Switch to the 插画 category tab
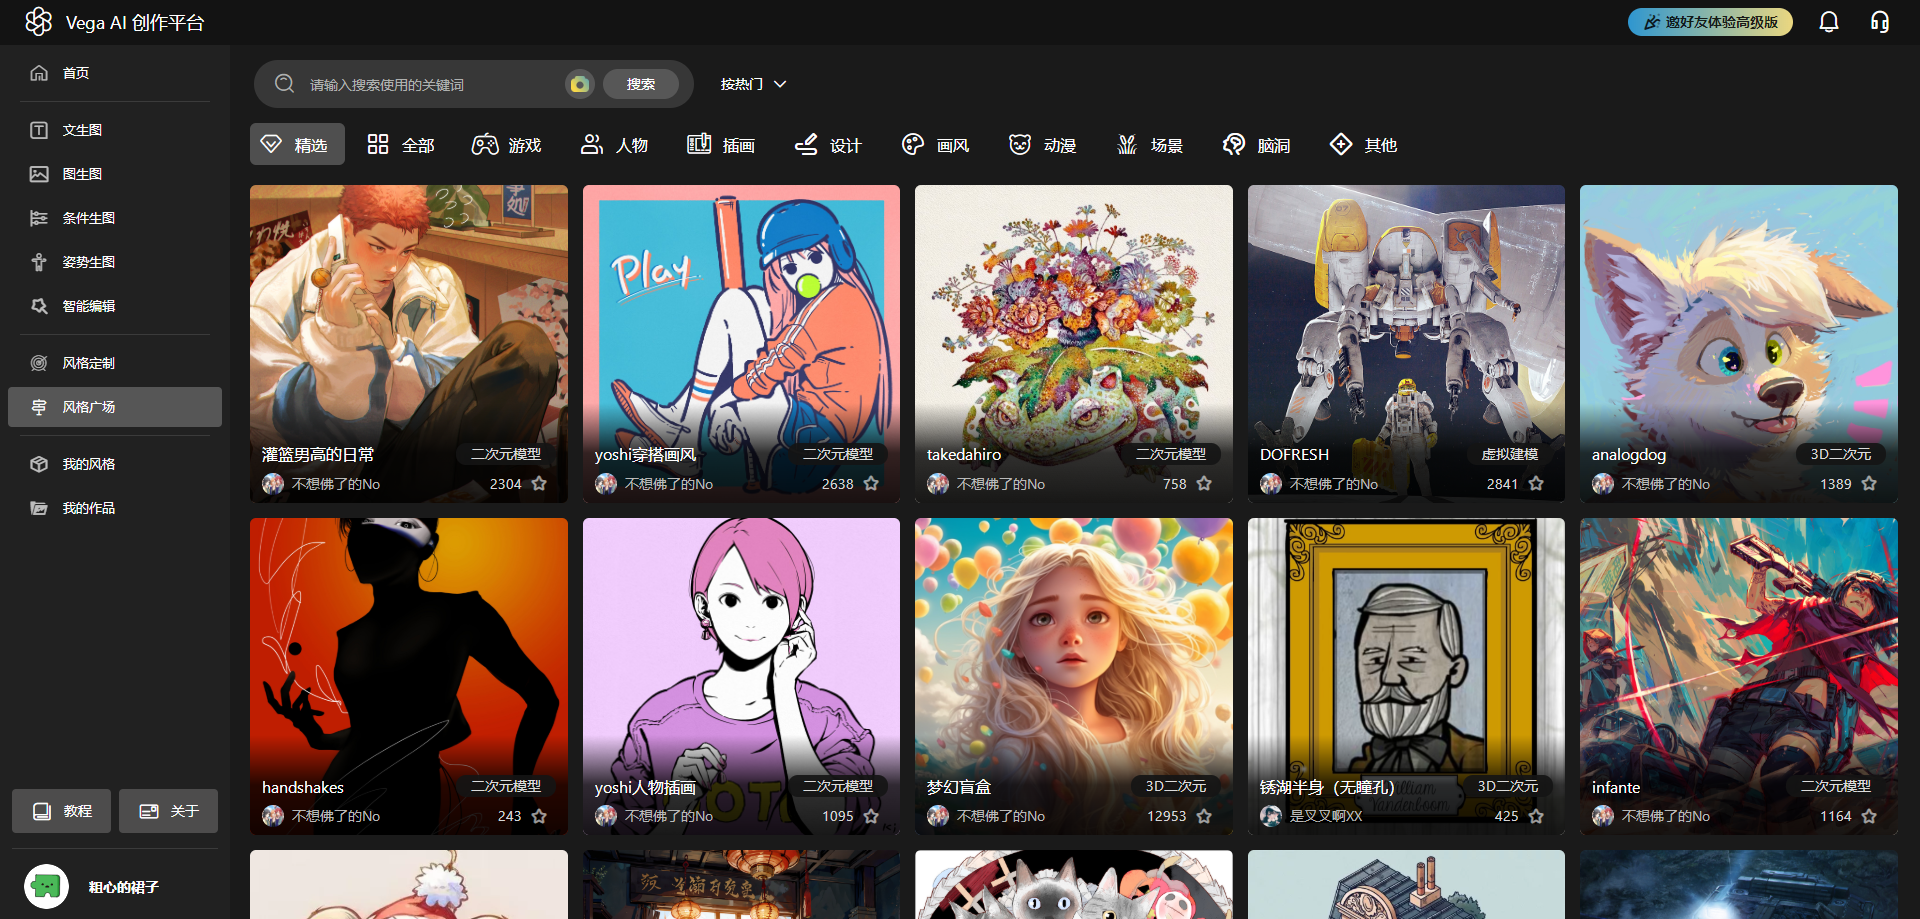Viewport: 1920px width, 919px height. pyautogui.click(x=721, y=145)
